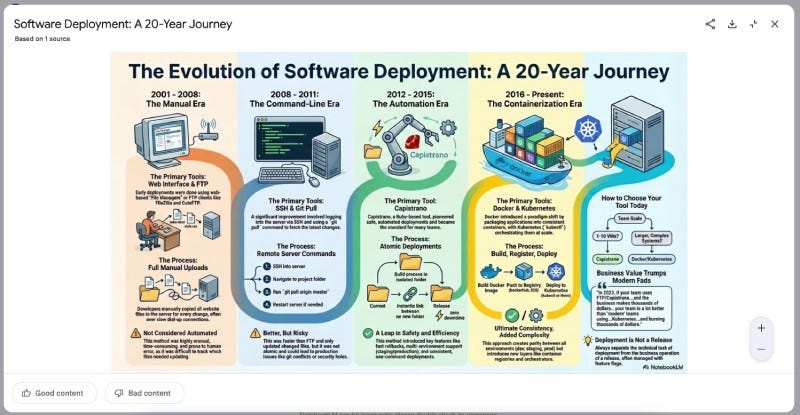The image size is (800, 415).
Task: Mark the infographic as Bad content
Action: point(143,393)
